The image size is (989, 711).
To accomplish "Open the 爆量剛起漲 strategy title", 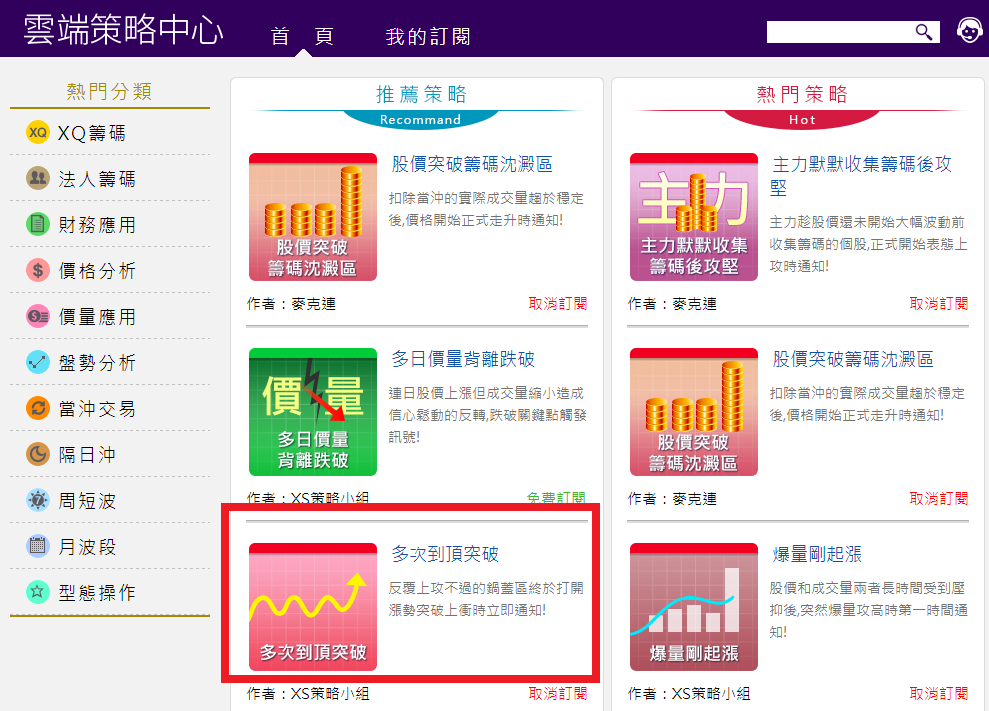I will 817,554.
